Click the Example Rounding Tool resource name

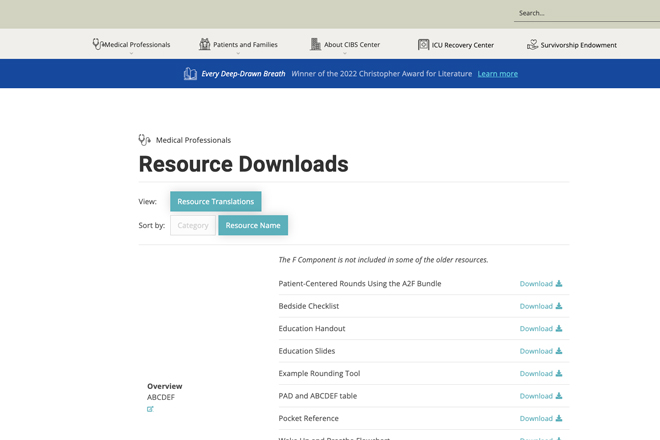tap(319, 373)
